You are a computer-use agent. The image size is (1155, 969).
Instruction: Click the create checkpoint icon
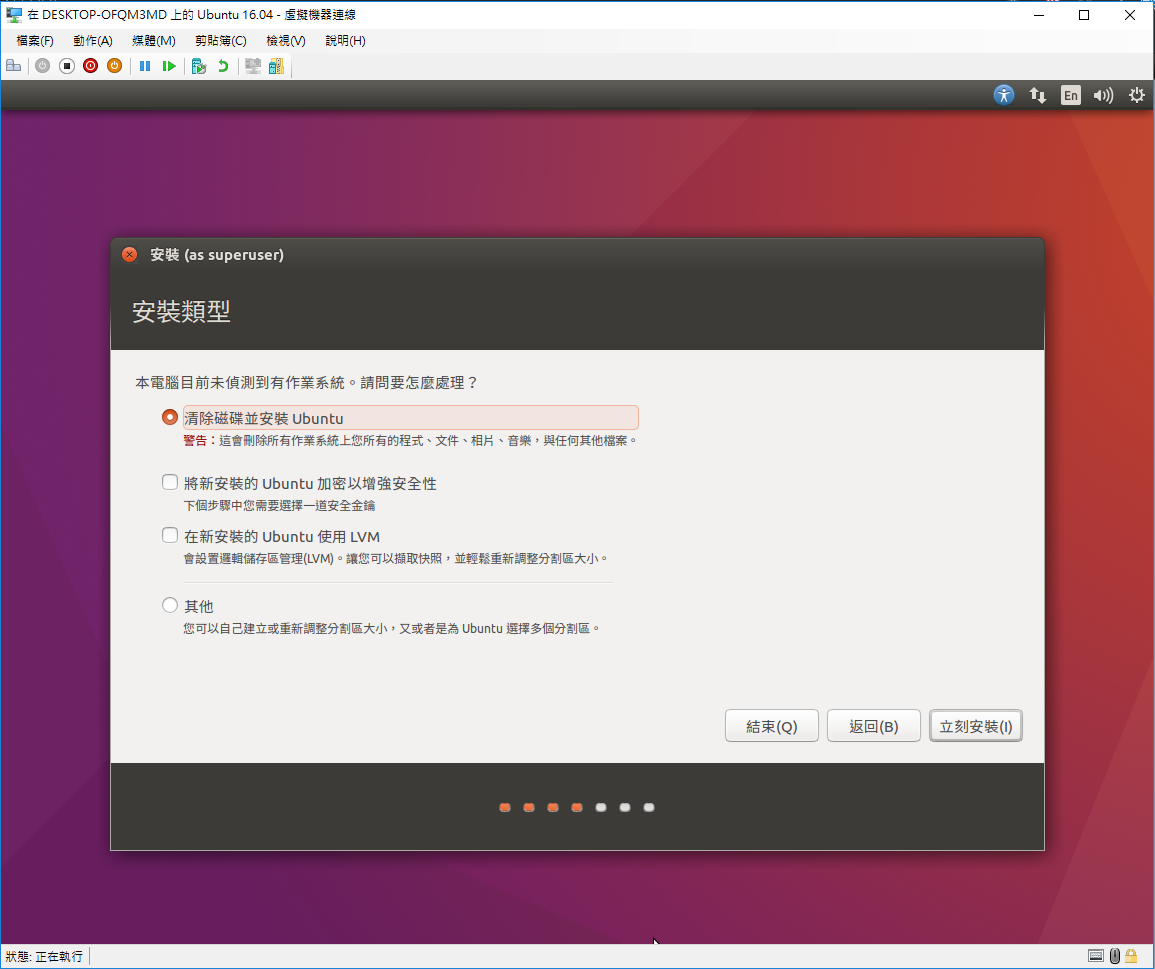[198, 66]
